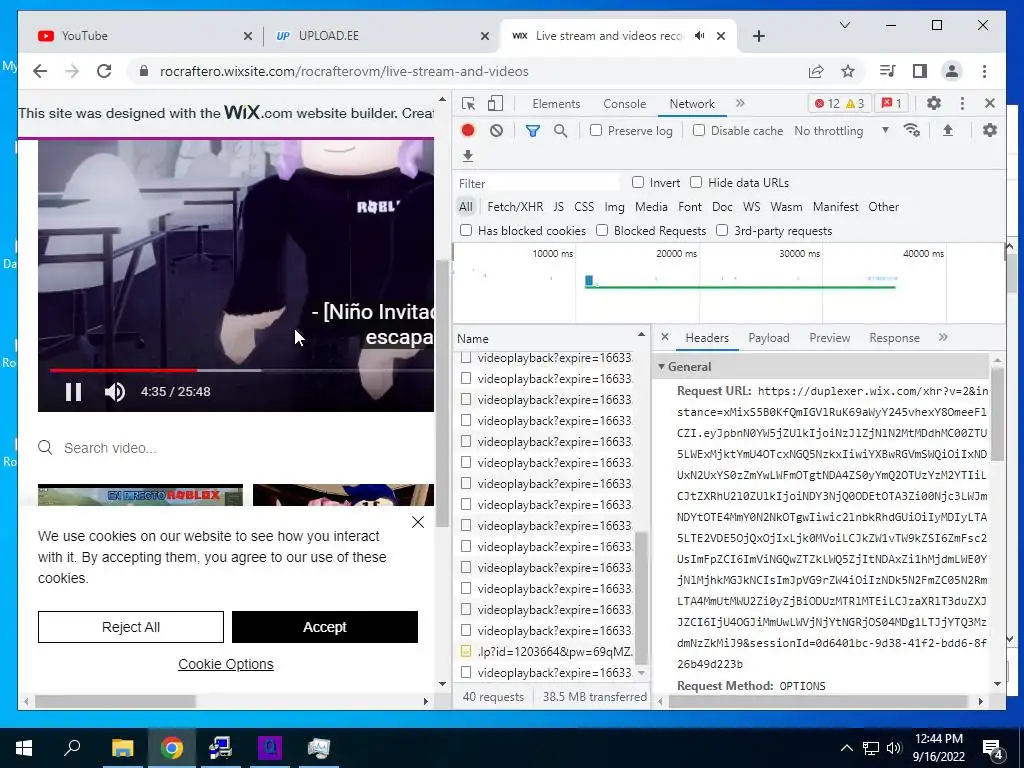Filter requests by Fetch/XHR
Image resolution: width=1024 pixels, height=768 pixels.
[x=515, y=207]
